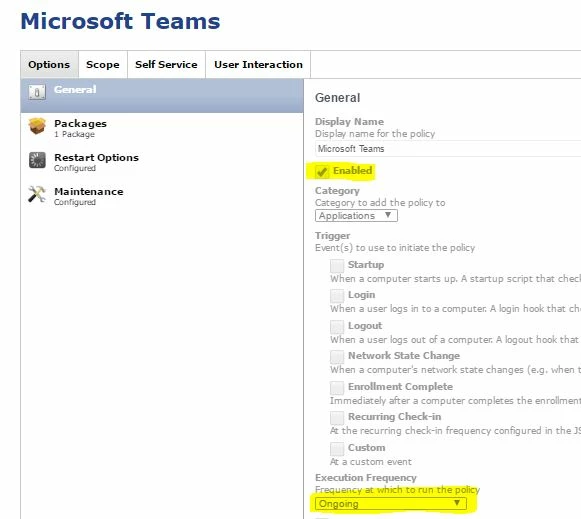Click the '1 Package' subtitle text
This screenshot has width=581, height=519.
click(x=74, y=134)
